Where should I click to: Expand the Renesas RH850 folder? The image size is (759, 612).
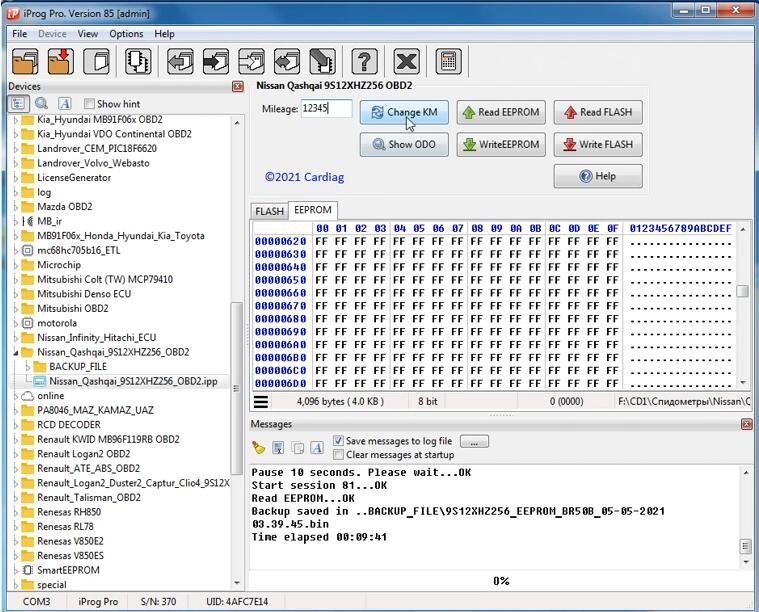15,512
